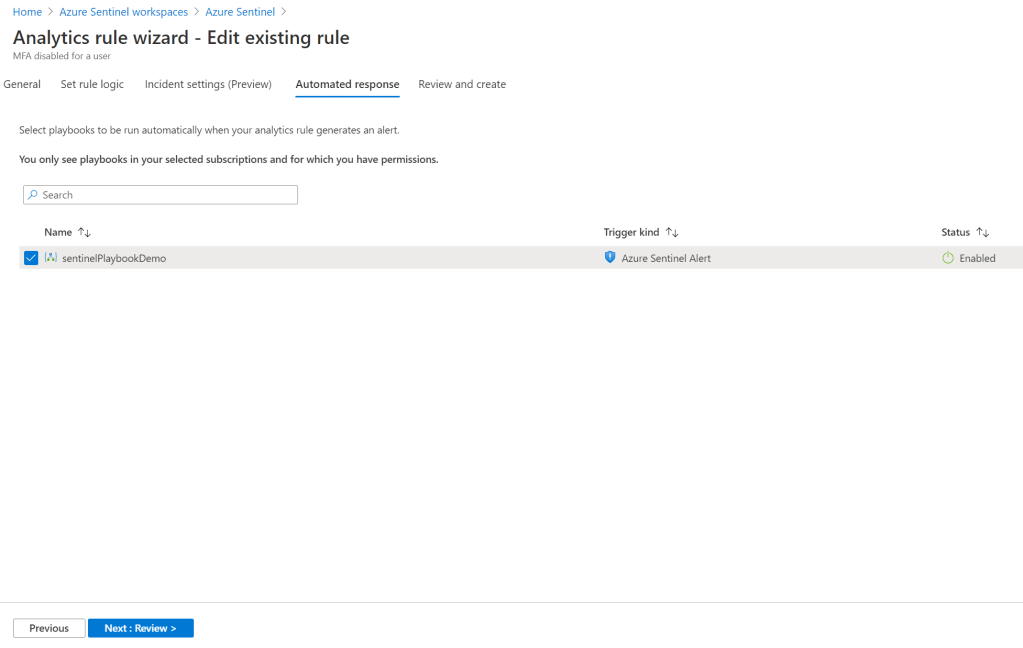Sort by Name column arrows
The width and height of the screenshot is (1023, 648).
click(84, 232)
